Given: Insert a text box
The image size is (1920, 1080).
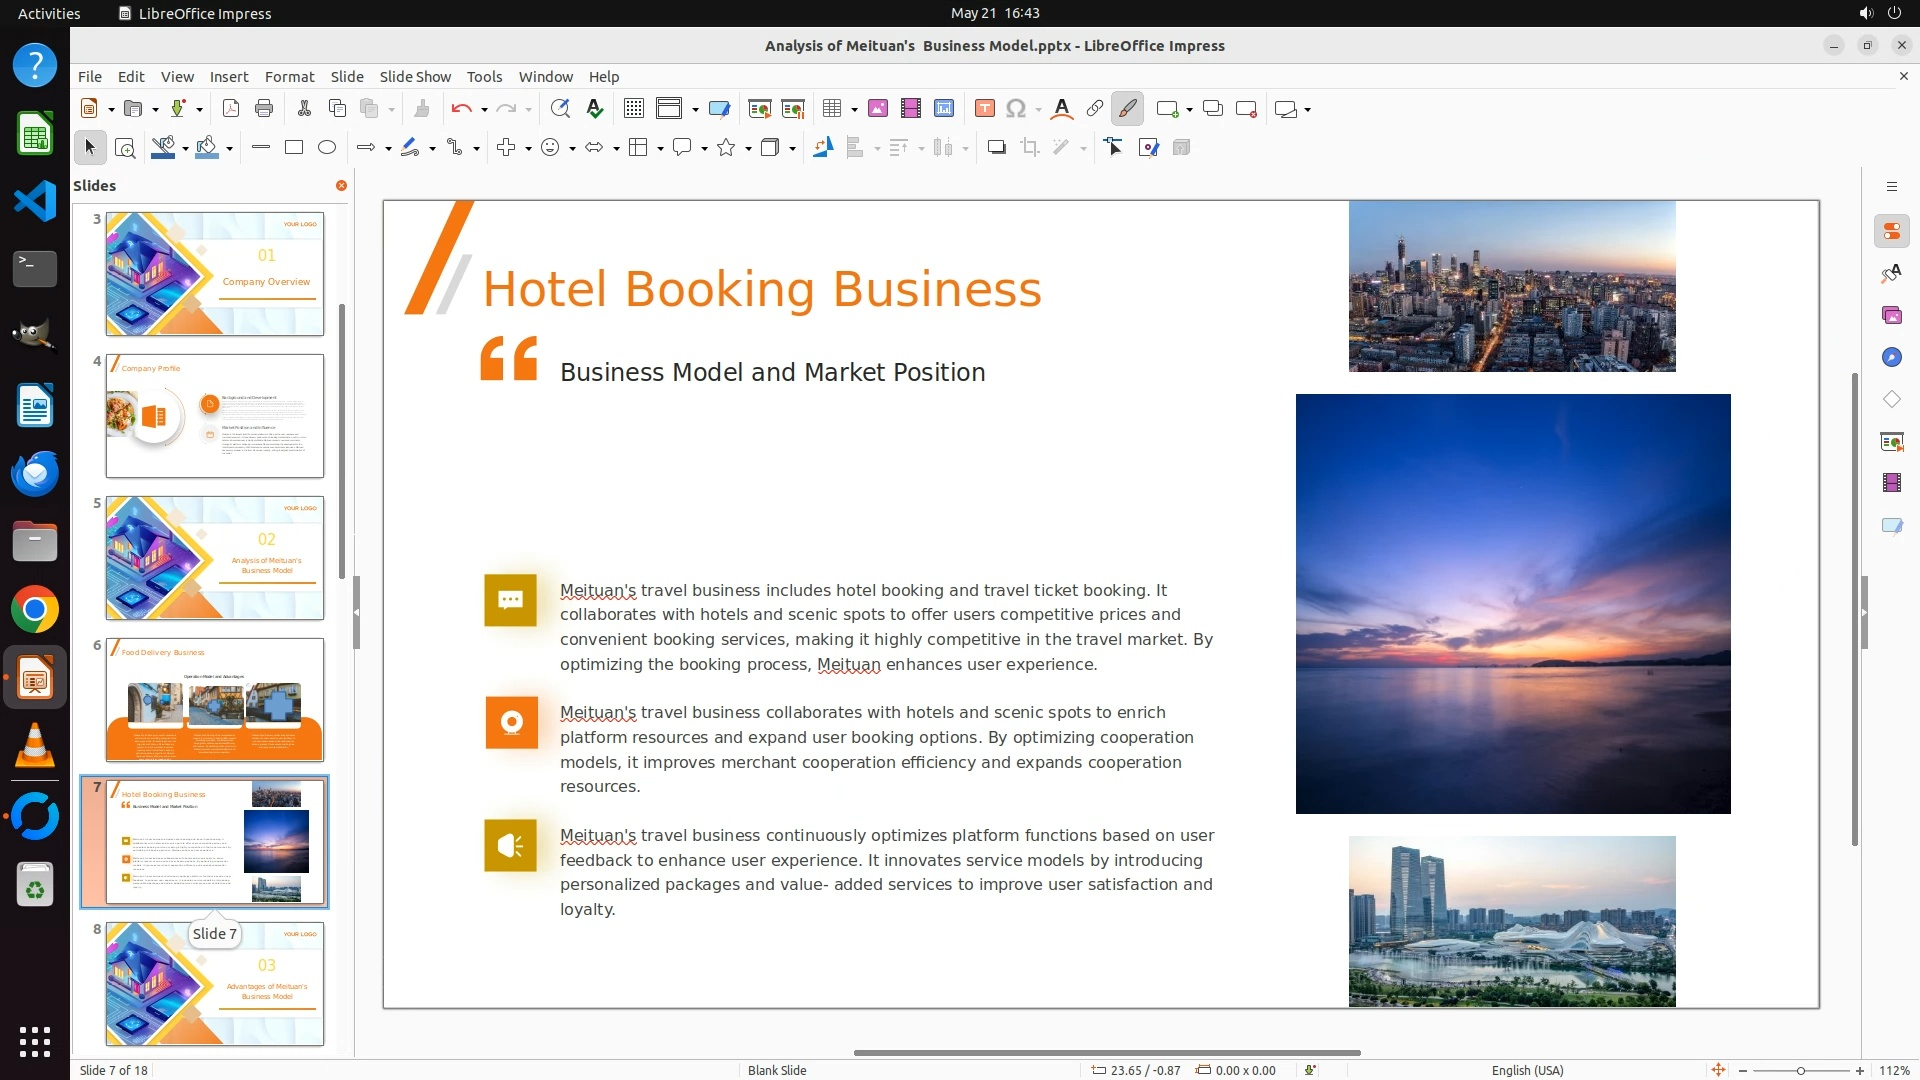Looking at the screenshot, I should click(984, 109).
